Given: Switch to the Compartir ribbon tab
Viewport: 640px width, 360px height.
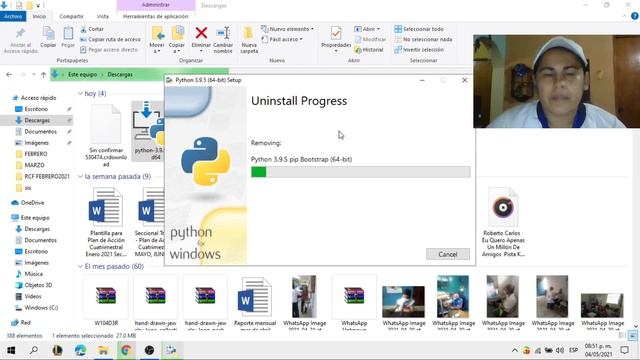Looking at the screenshot, I should coord(71,16).
